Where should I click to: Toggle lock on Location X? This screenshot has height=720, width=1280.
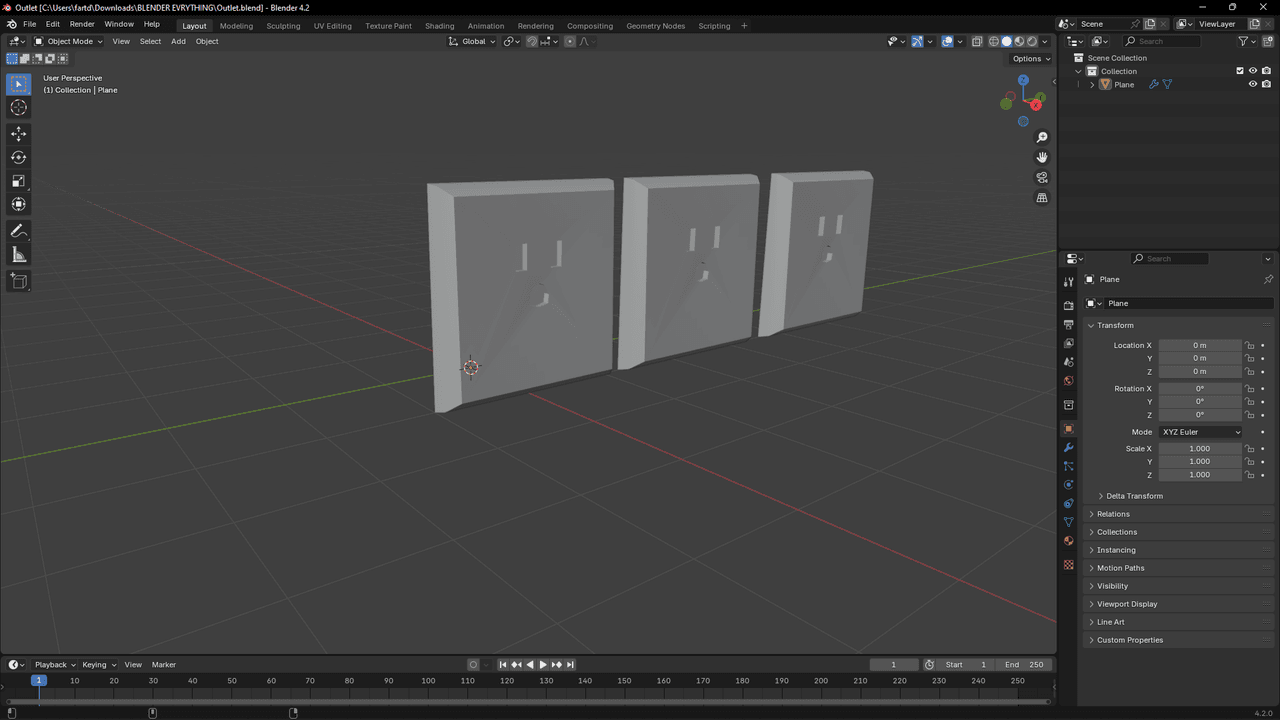tap(1249, 345)
